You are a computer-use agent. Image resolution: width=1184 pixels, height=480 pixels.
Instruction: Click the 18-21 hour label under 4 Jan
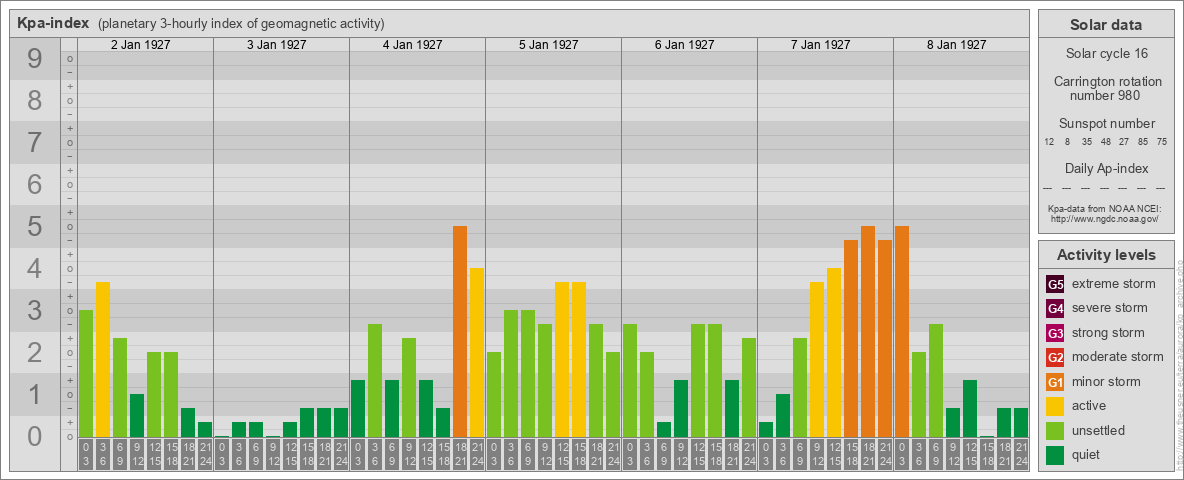(460, 455)
